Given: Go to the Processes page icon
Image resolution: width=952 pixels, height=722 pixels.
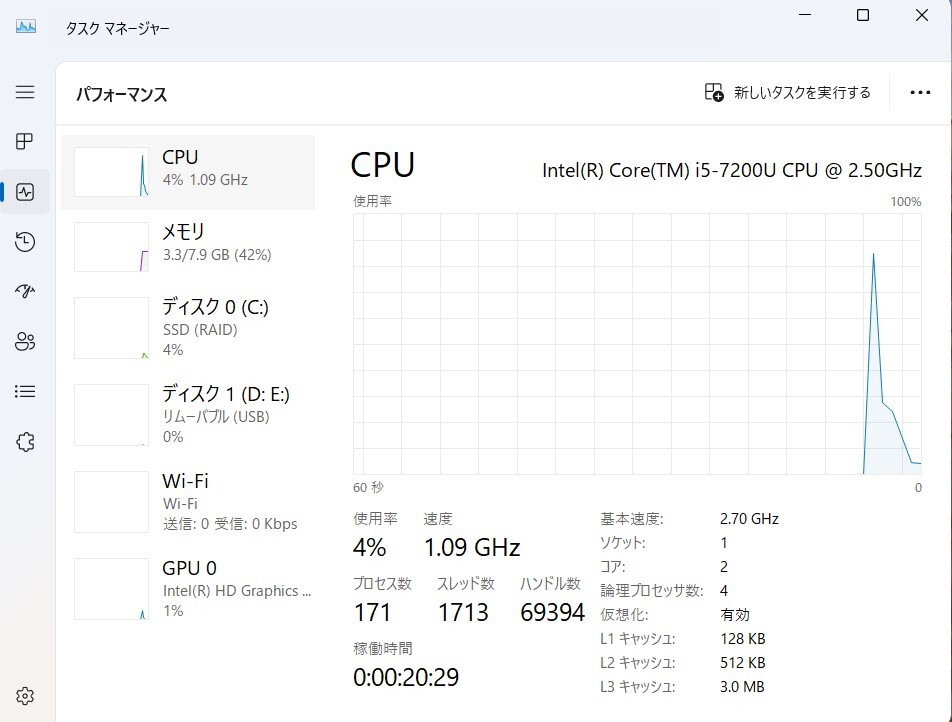Looking at the screenshot, I should tap(24, 141).
